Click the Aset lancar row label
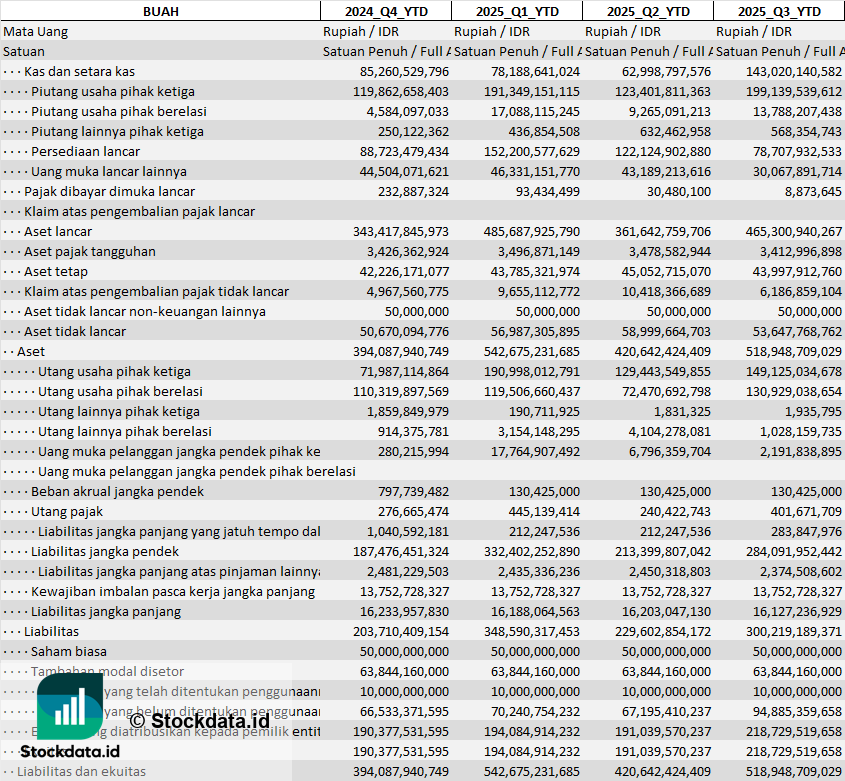Screen dimensions: 845x781 [58, 231]
